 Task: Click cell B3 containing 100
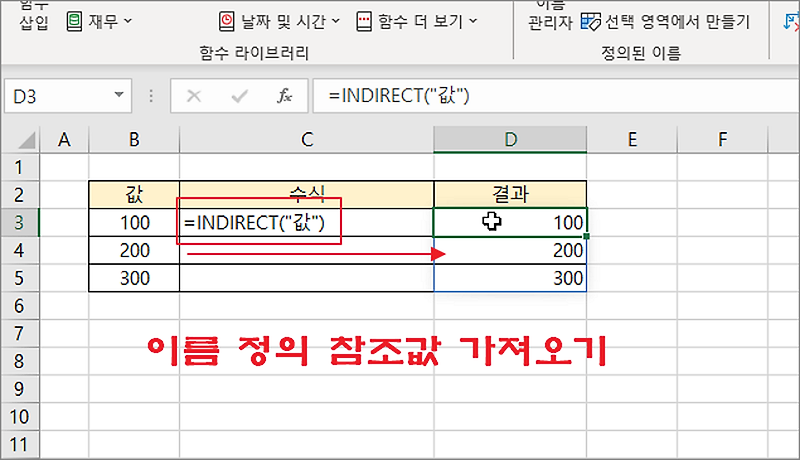tap(134, 222)
